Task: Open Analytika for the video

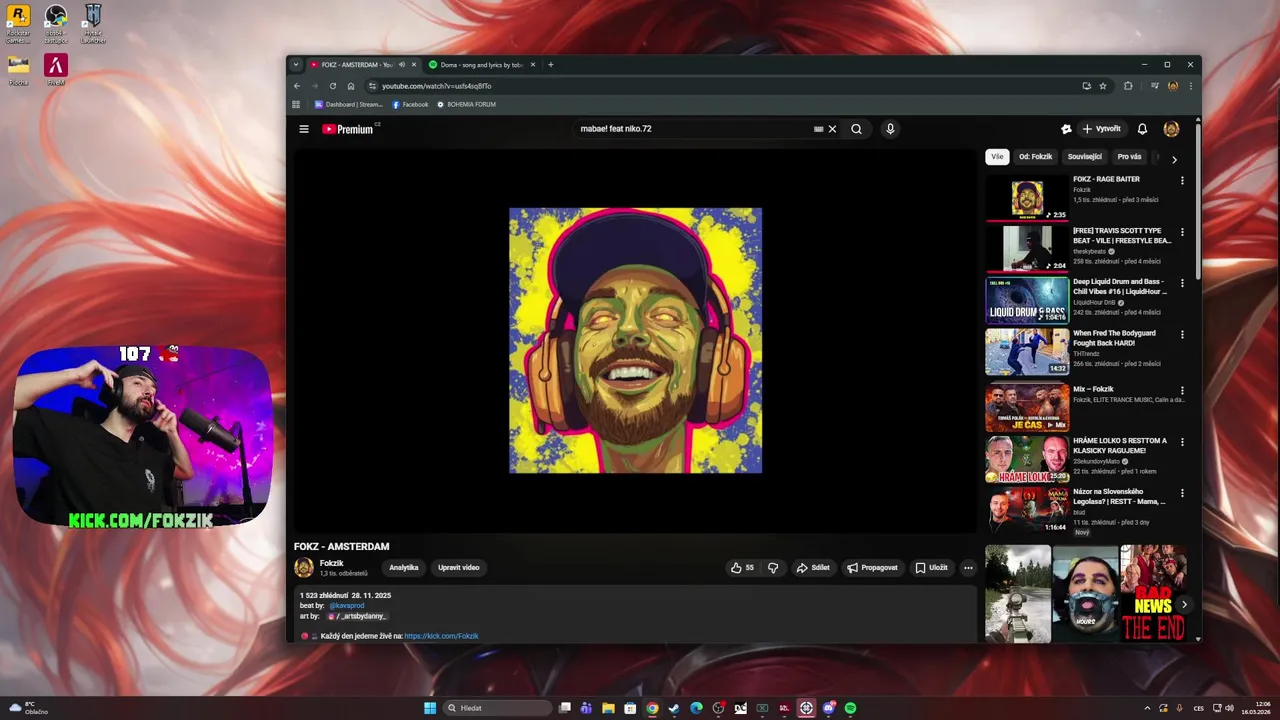Action: tap(404, 568)
